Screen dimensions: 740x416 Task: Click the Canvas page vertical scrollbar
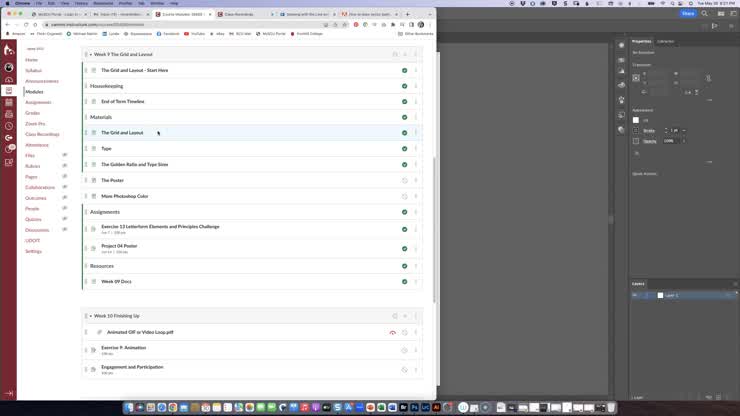(x=434, y=229)
